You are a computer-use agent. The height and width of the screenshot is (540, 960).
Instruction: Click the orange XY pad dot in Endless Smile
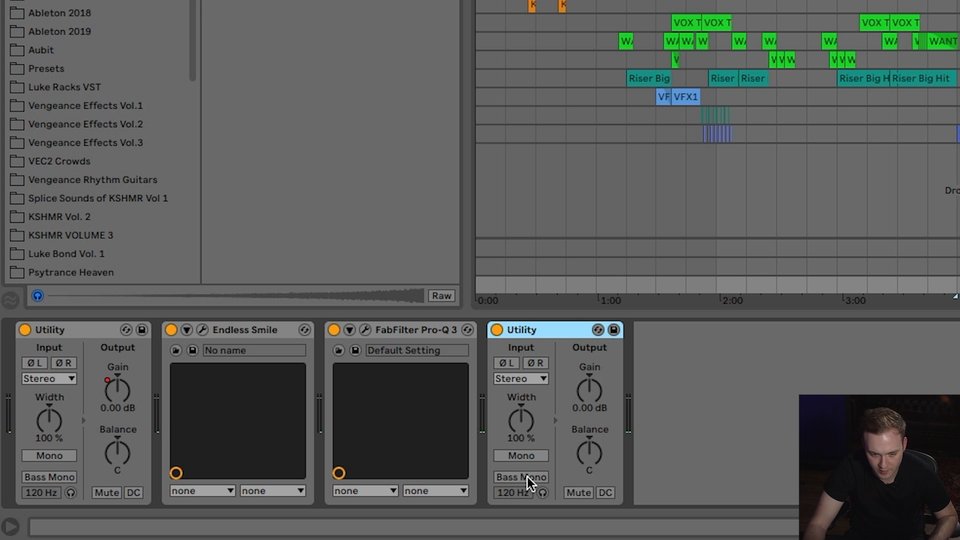(176, 473)
